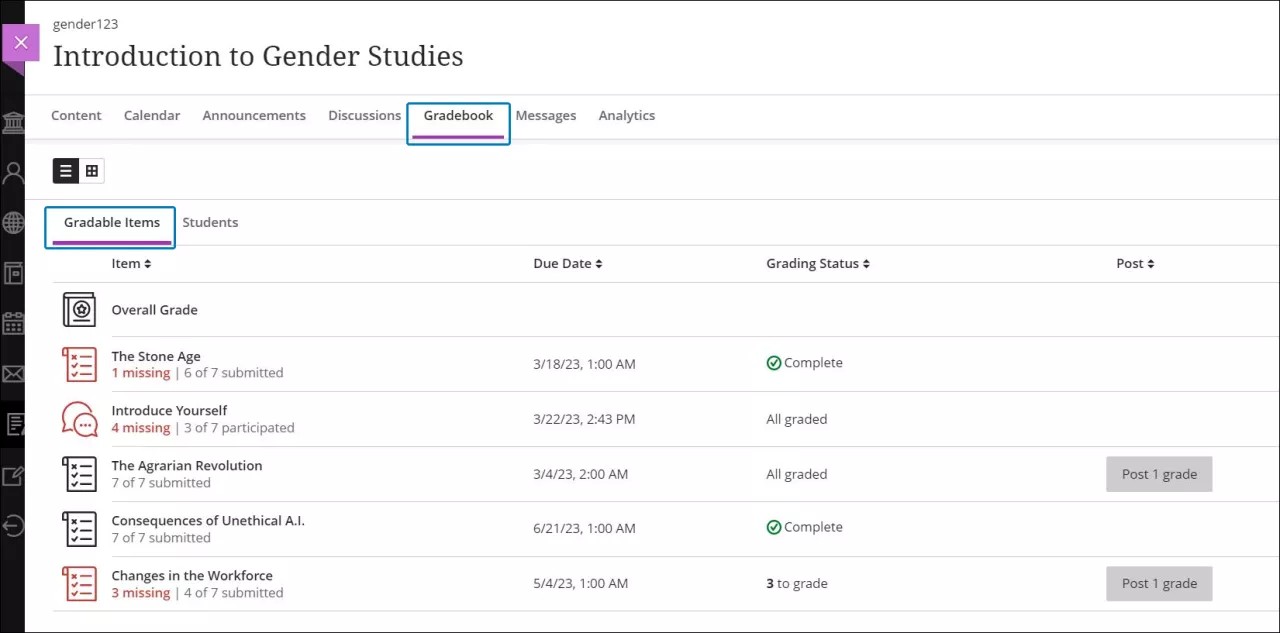This screenshot has height=633, width=1280.
Task: Post 1 grade for The Agrarian Revolution
Action: point(1159,473)
